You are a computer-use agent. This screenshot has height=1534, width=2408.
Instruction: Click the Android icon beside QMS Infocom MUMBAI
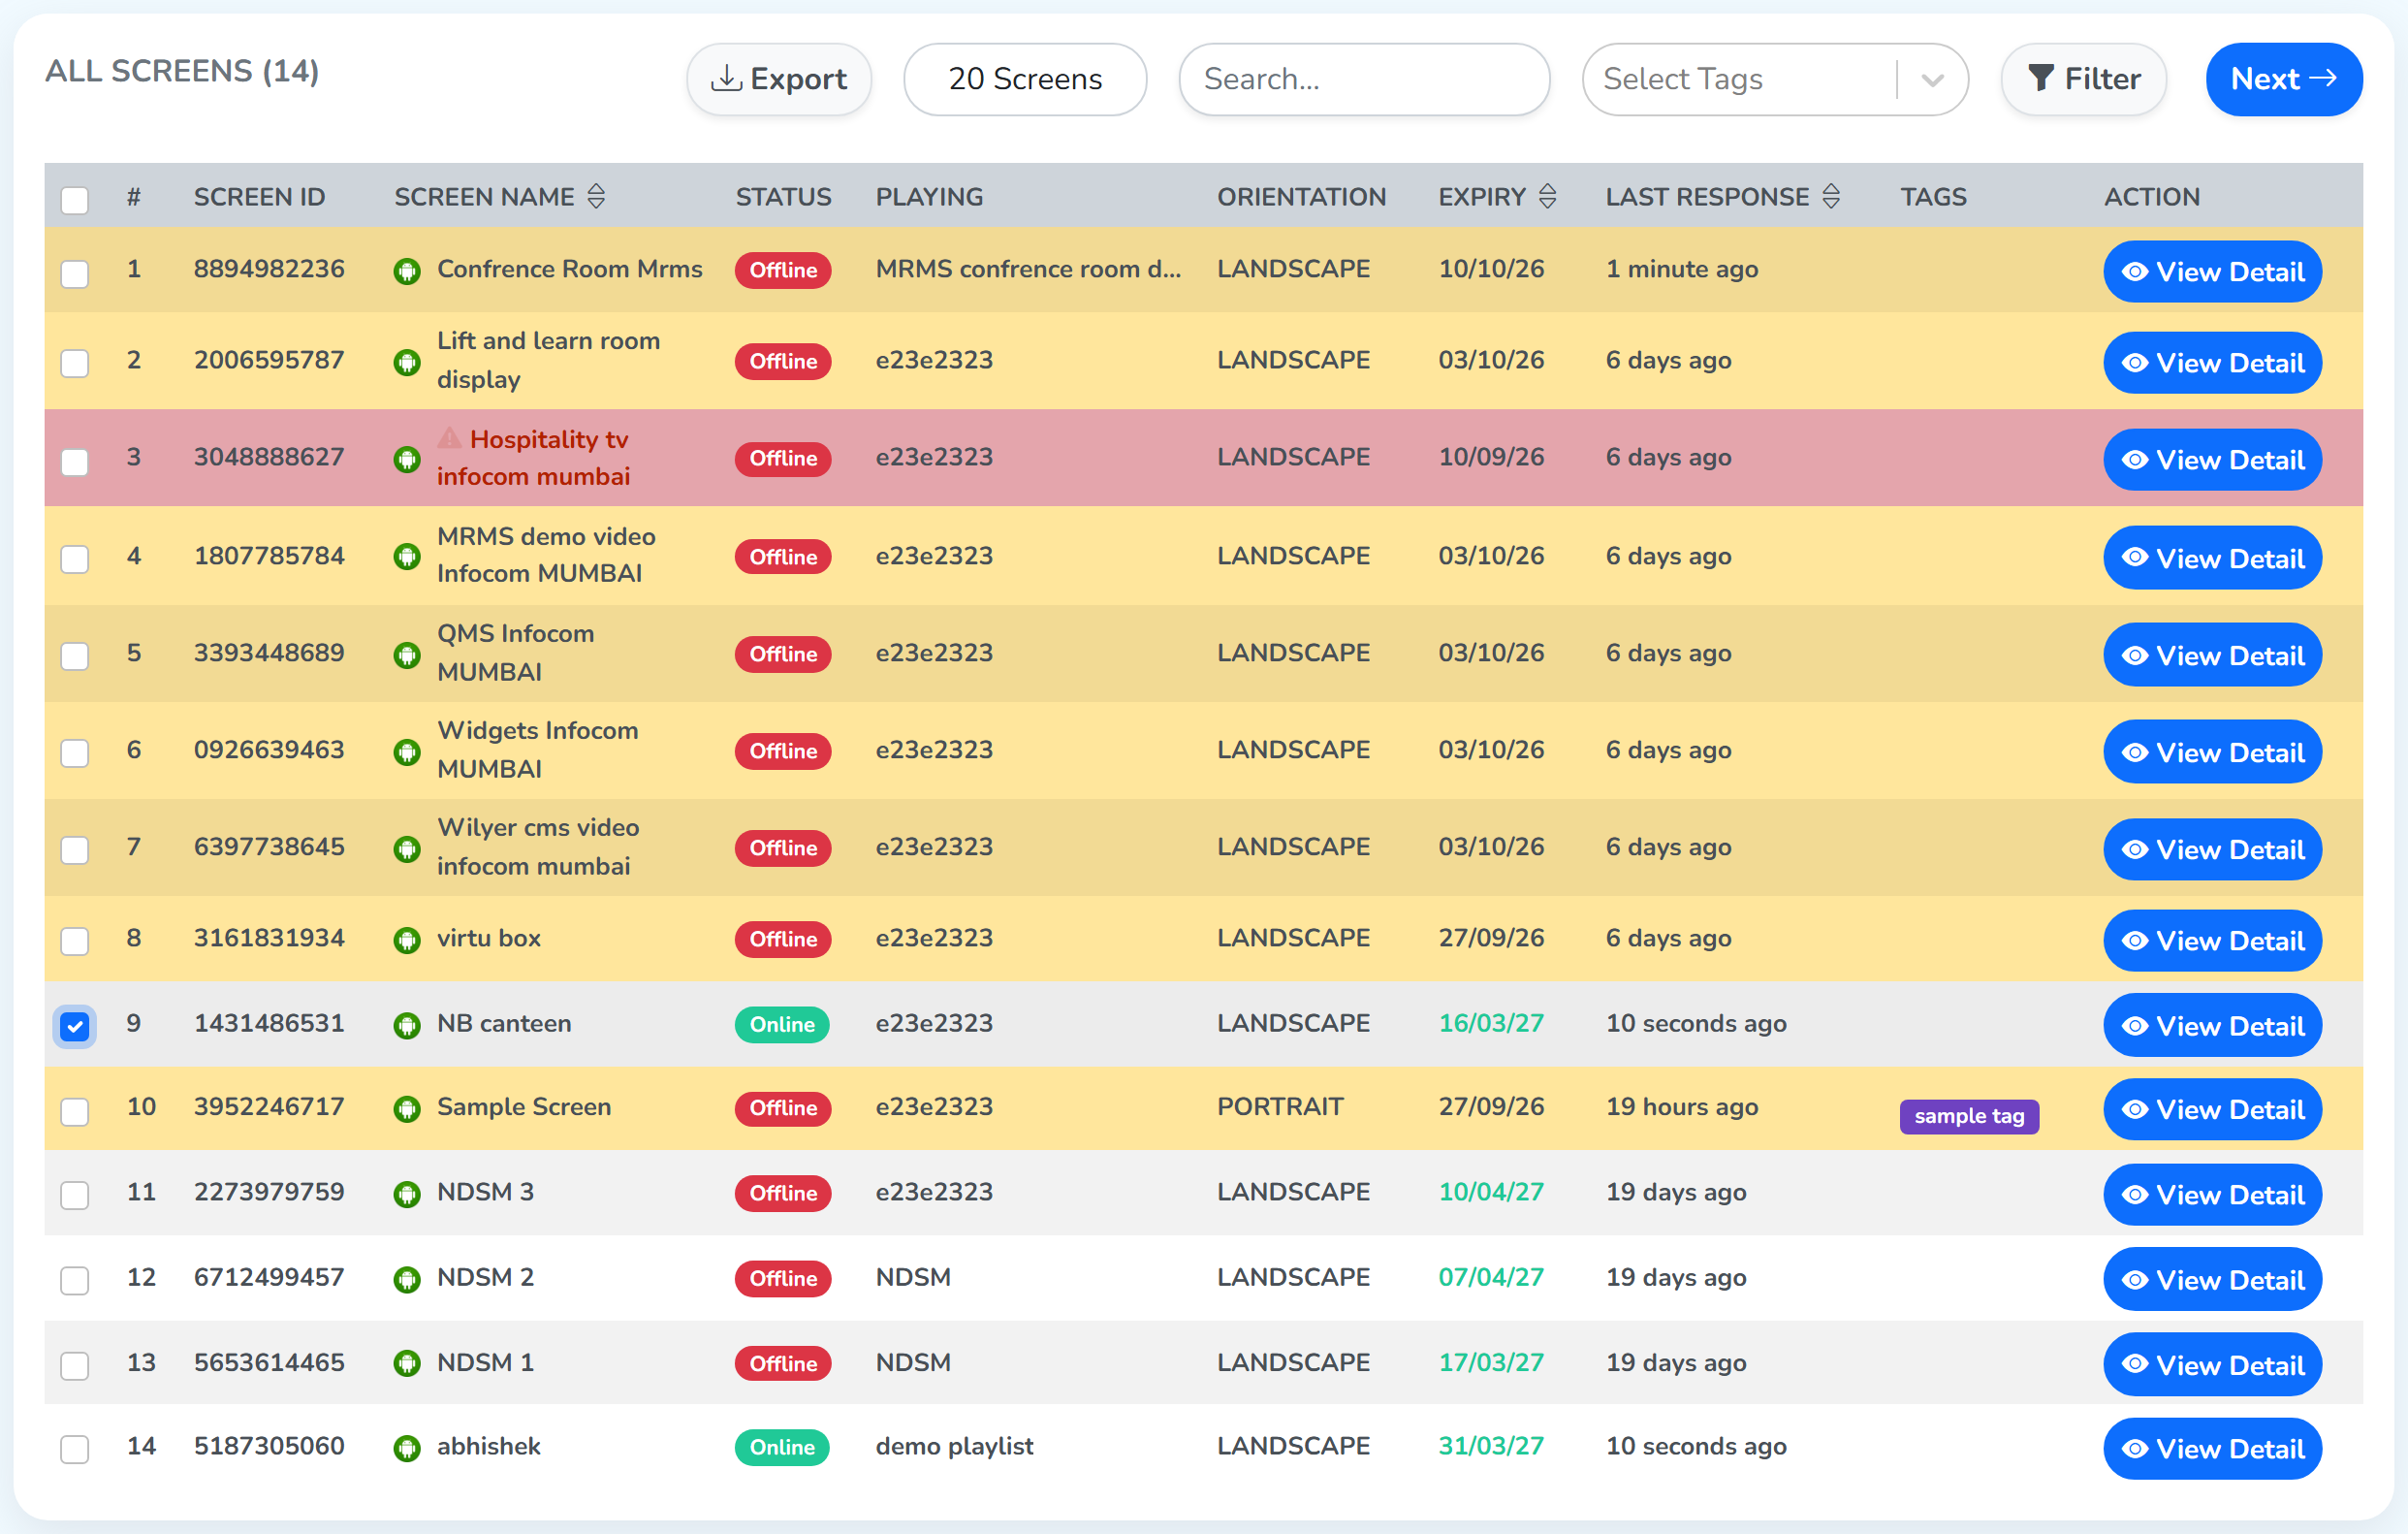[407, 655]
